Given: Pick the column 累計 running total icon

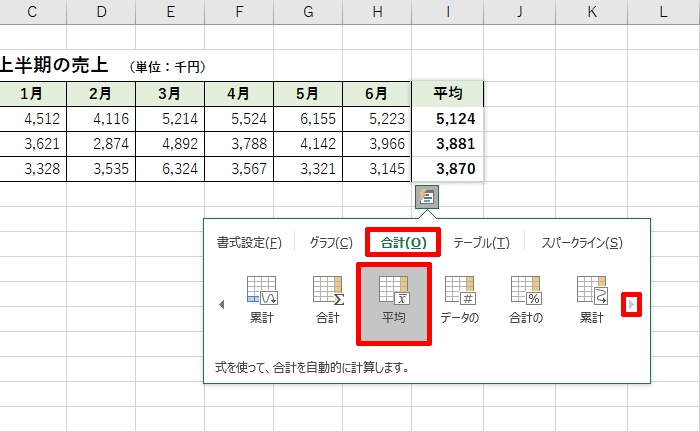Looking at the screenshot, I should click(x=592, y=300).
